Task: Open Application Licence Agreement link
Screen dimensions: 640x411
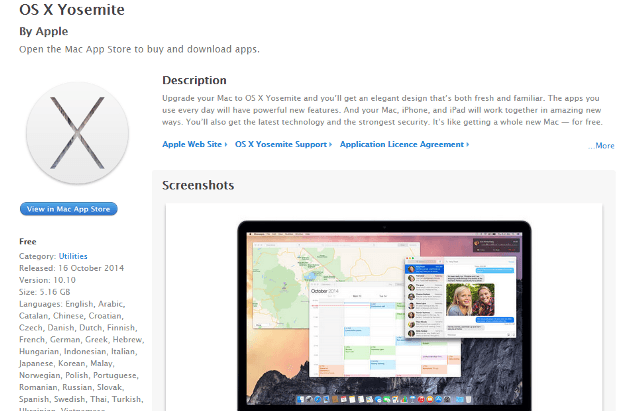Action: tap(404, 144)
